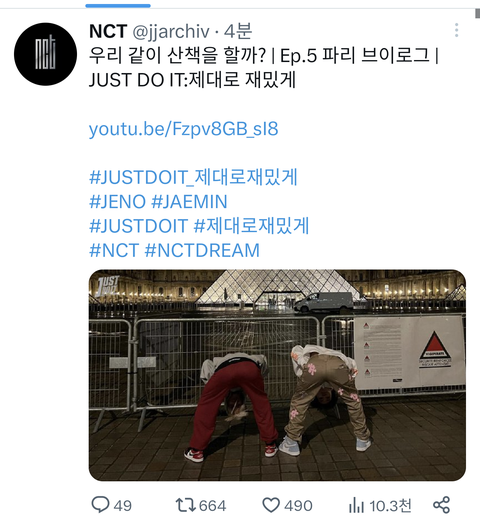This screenshot has height=520, width=480.
Task: Click the reply speech bubble icon
Action: pos(100,504)
